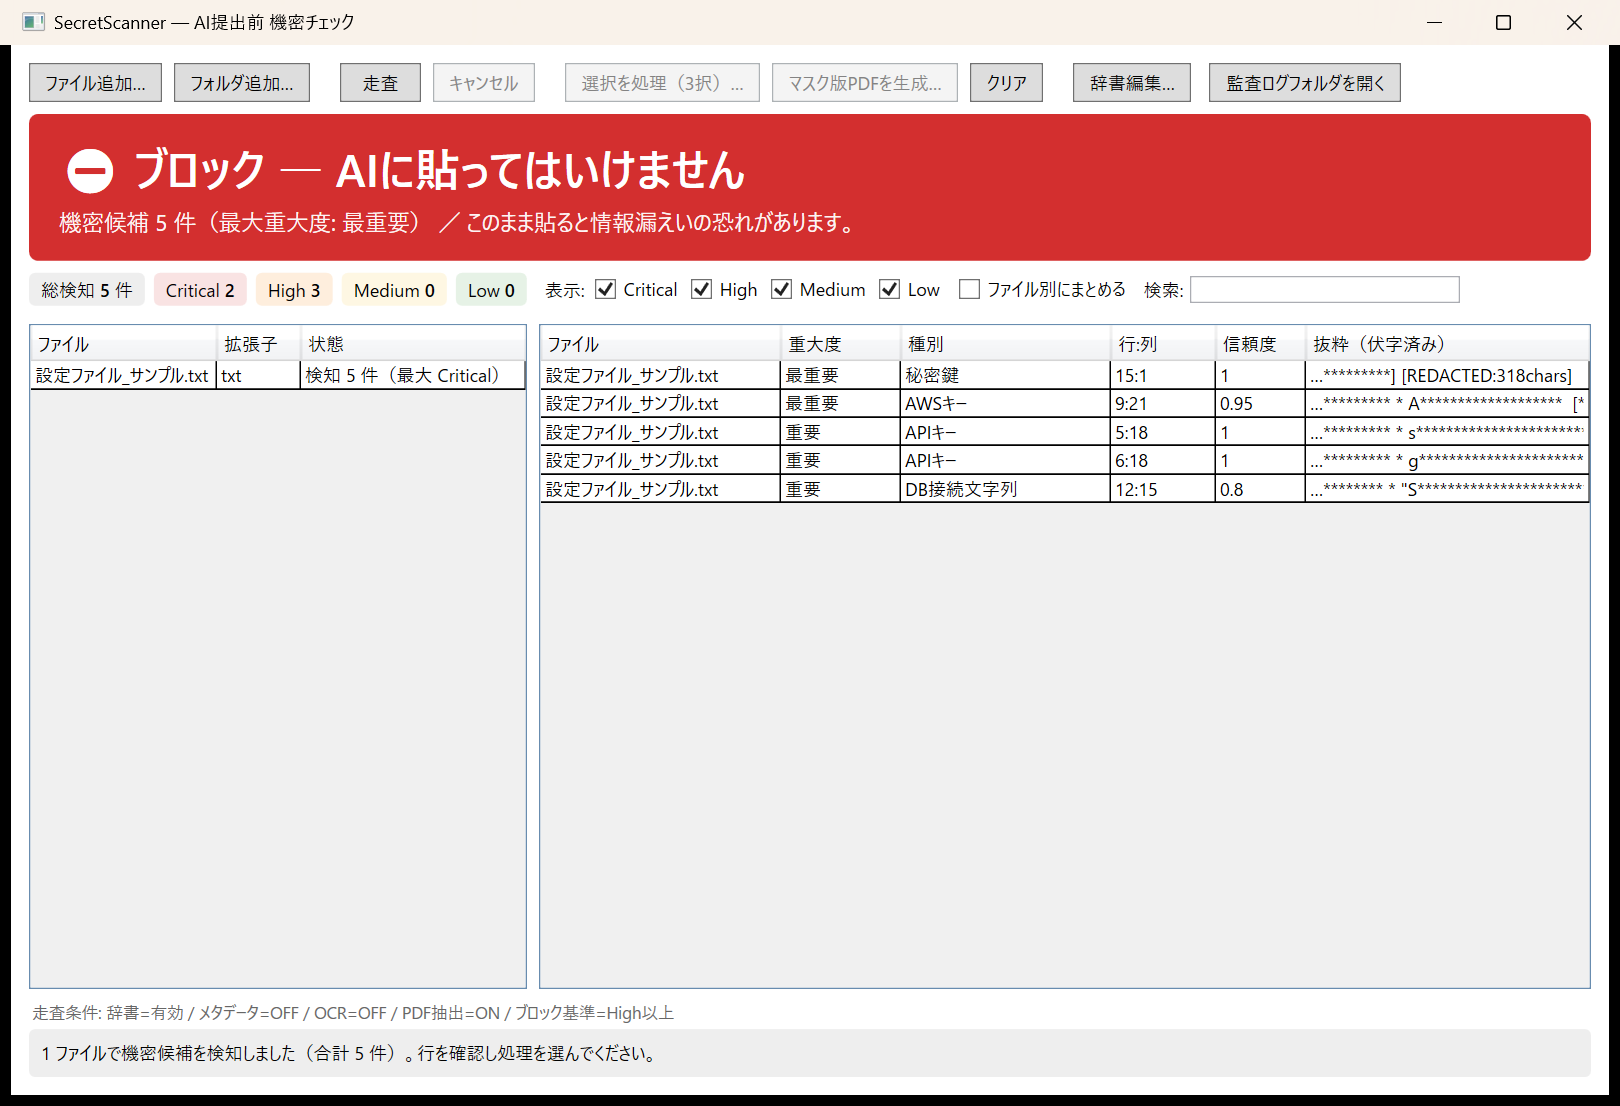Sort results by 重大度 column header
The width and height of the screenshot is (1620, 1106).
tap(840, 344)
